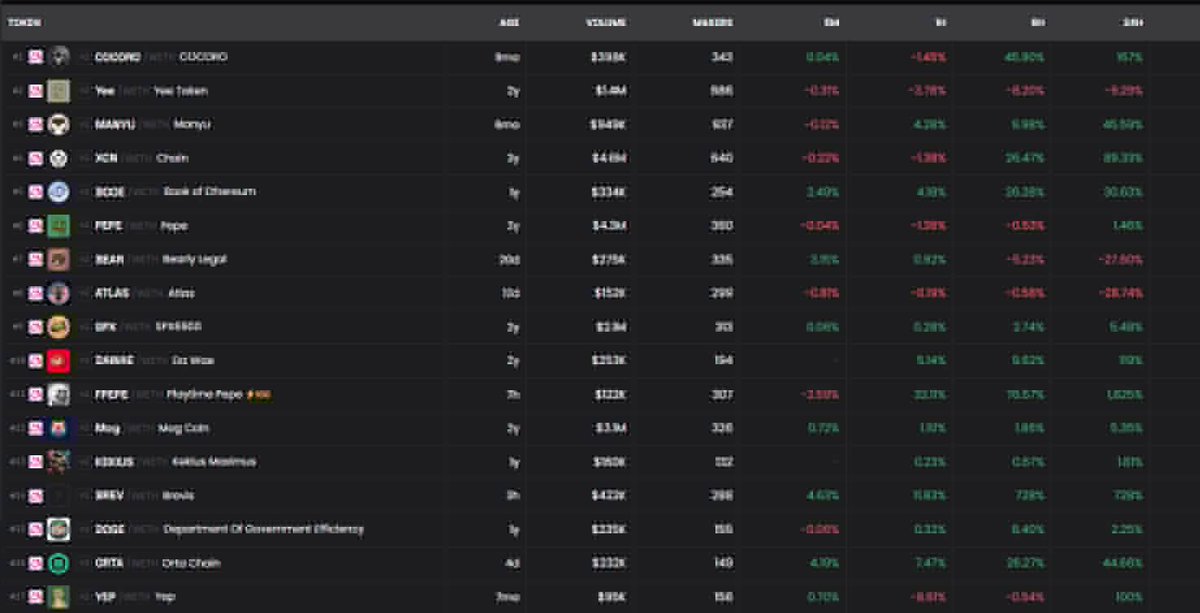Click the Playtime Pepe token logo

click(x=59, y=395)
